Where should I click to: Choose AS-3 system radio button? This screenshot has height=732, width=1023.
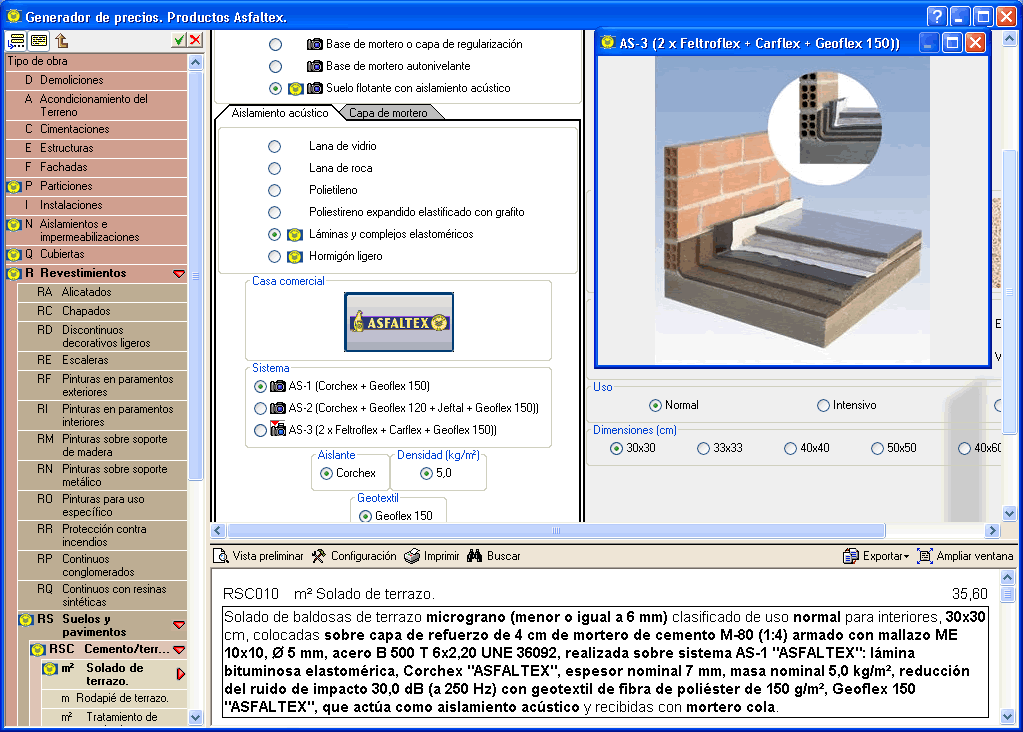tap(260, 430)
